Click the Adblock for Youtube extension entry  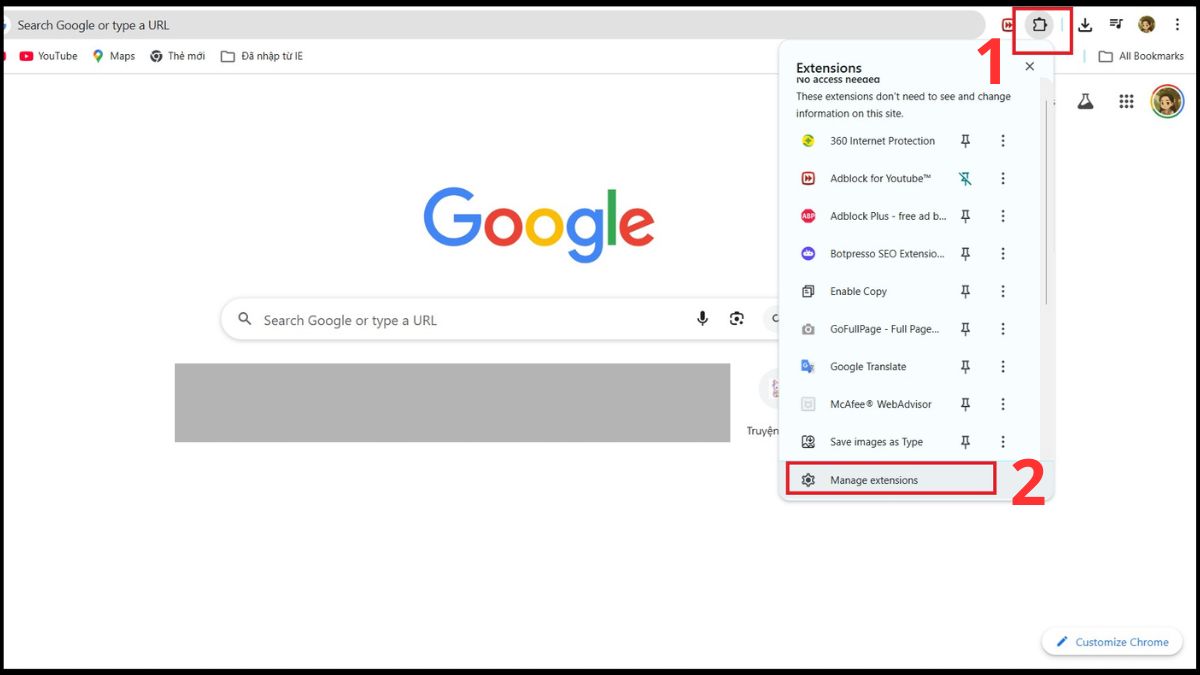(866, 179)
